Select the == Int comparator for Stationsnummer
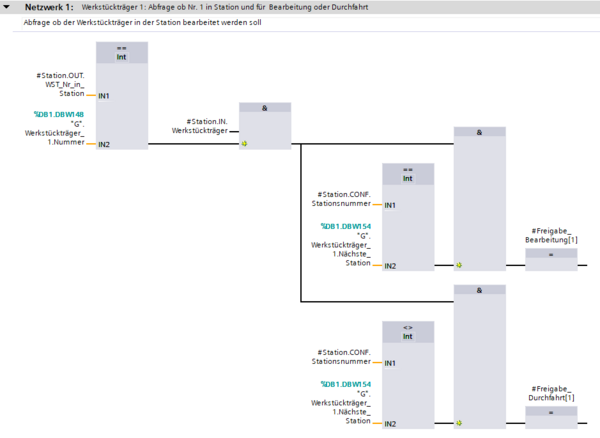The image size is (600, 438). point(407,174)
